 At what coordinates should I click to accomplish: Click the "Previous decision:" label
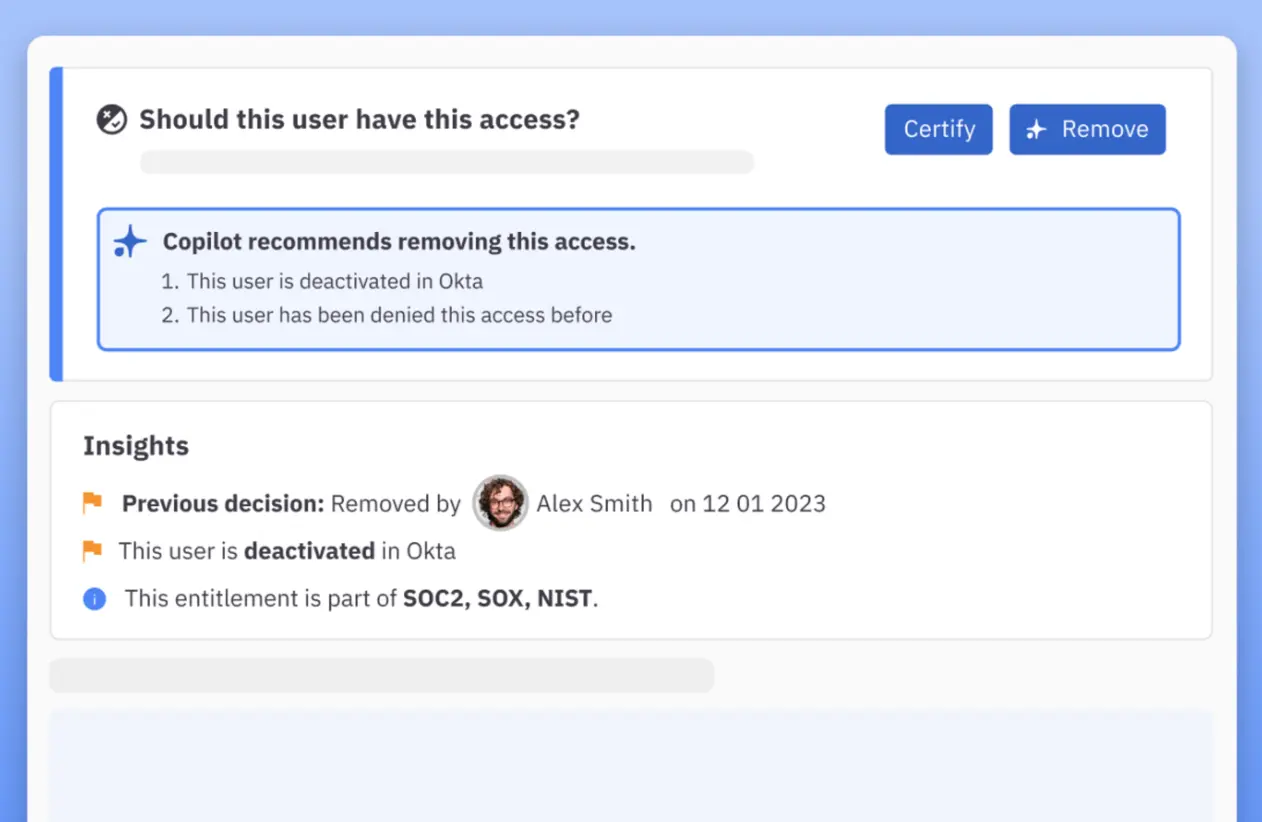pyautogui.click(x=223, y=503)
